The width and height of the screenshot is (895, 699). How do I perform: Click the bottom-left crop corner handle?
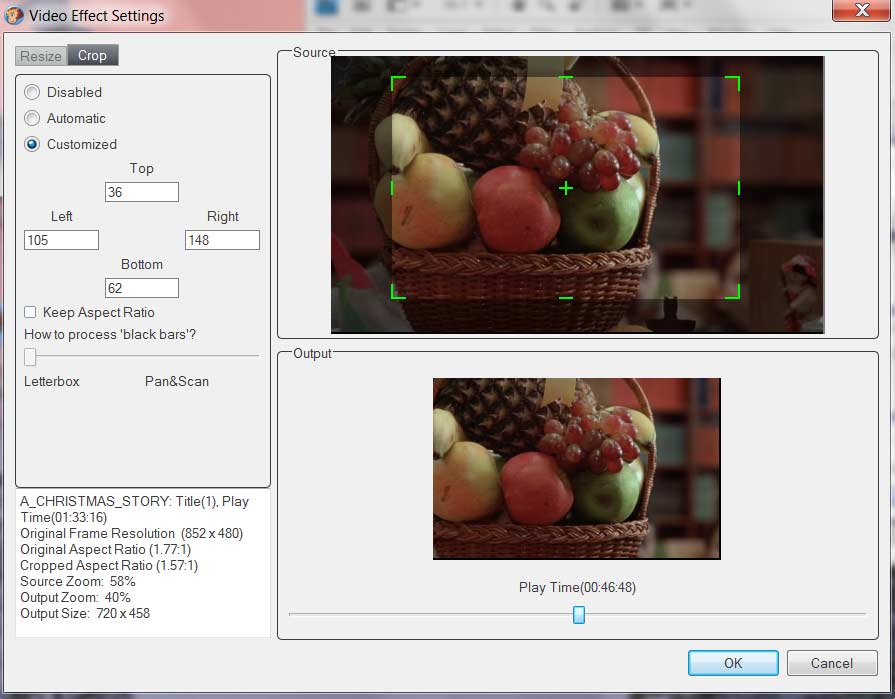[x=398, y=292]
